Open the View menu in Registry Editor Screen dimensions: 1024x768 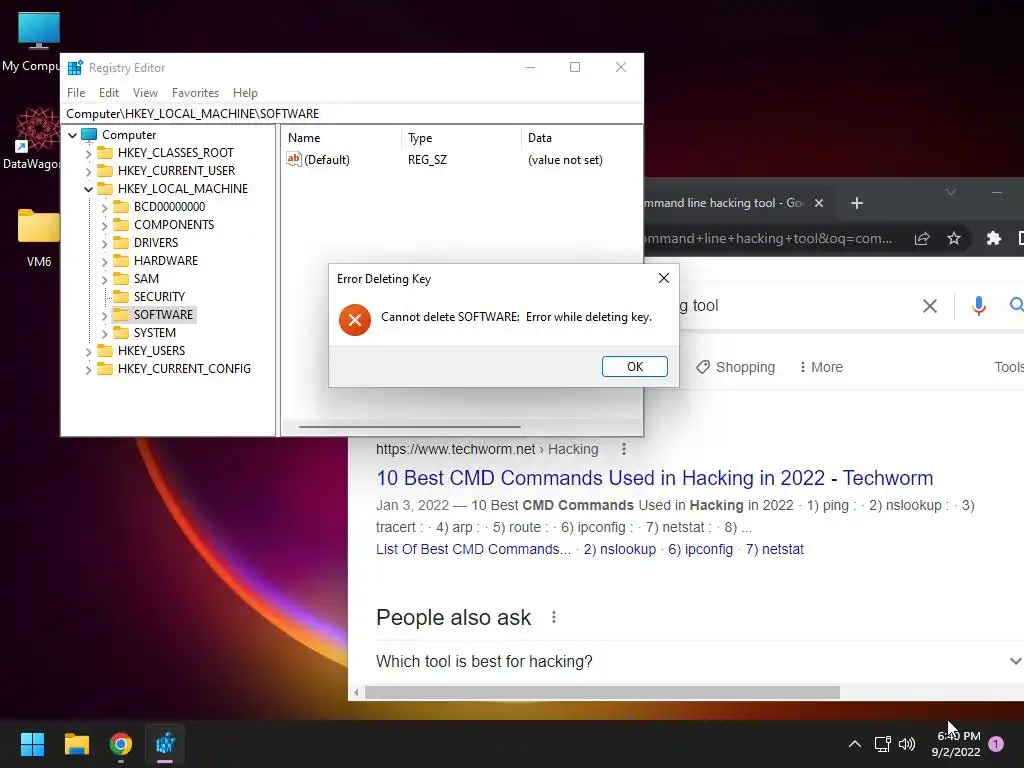(x=145, y=93)
